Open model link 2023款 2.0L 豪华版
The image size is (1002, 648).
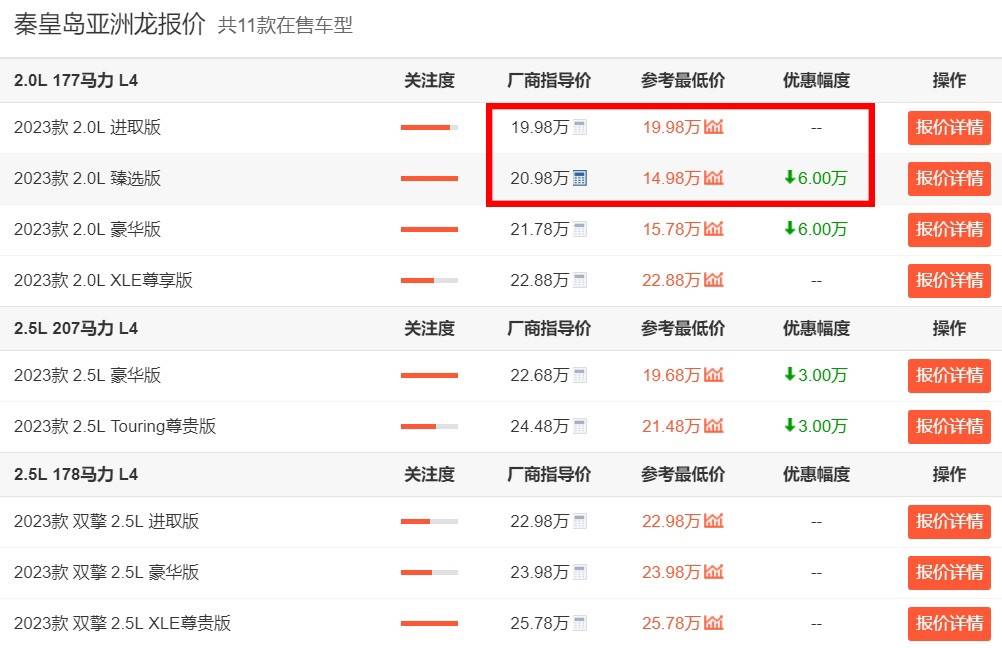pyautogui.click(x=88, y=229)
